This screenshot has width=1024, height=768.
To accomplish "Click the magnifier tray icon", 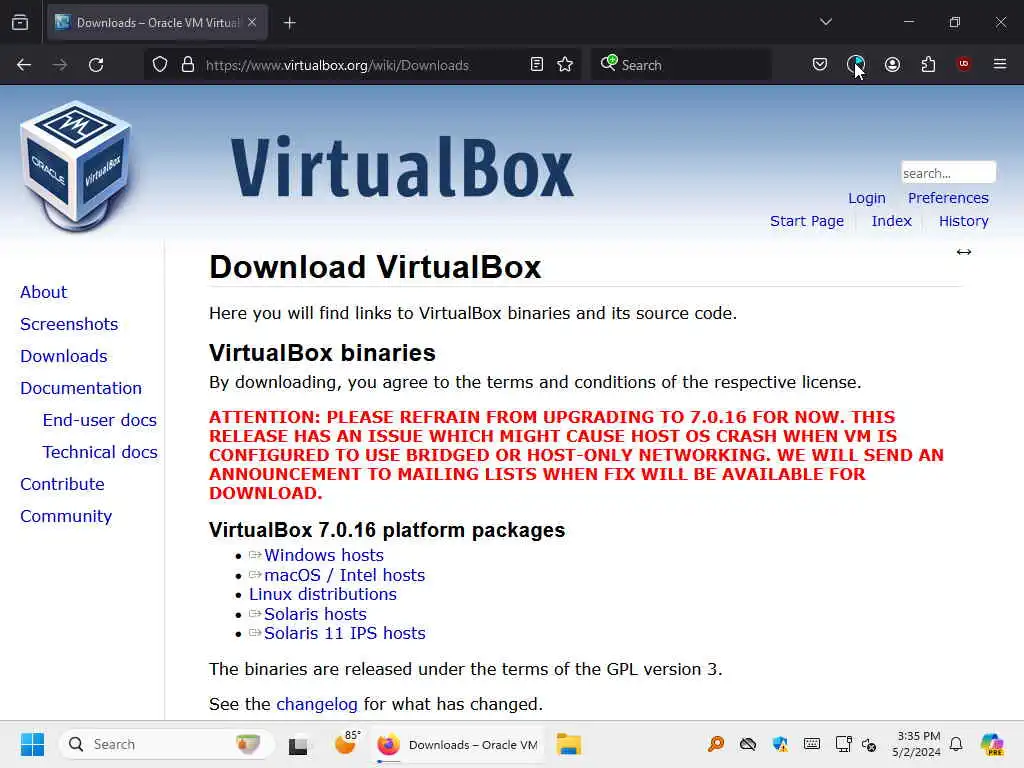I will tap(716, 744).
